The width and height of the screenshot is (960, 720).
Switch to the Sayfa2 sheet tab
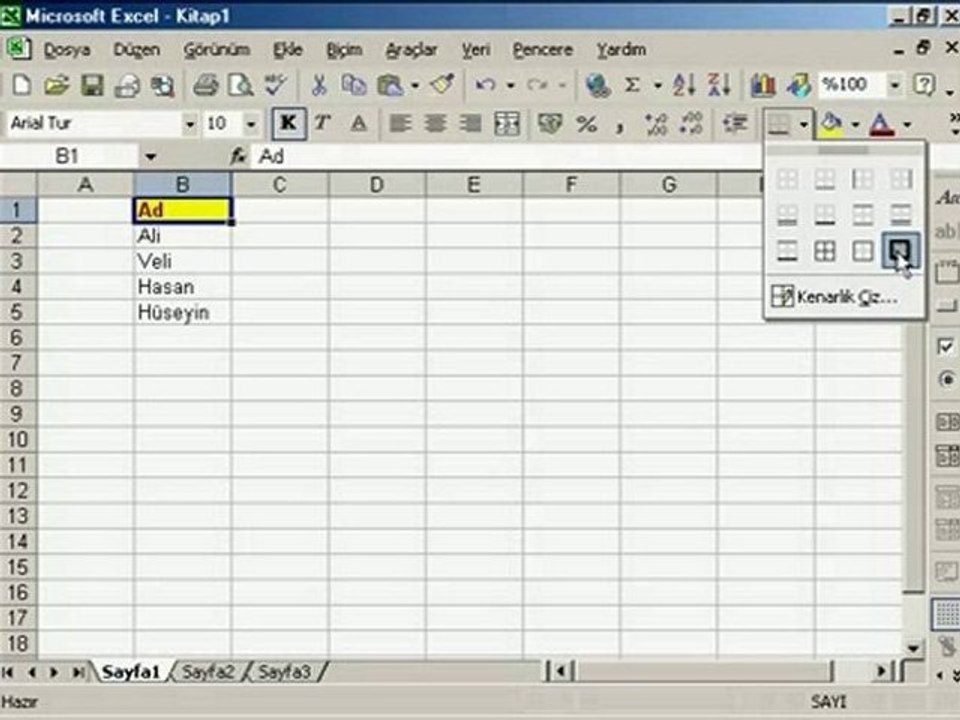tap(208, 672)
